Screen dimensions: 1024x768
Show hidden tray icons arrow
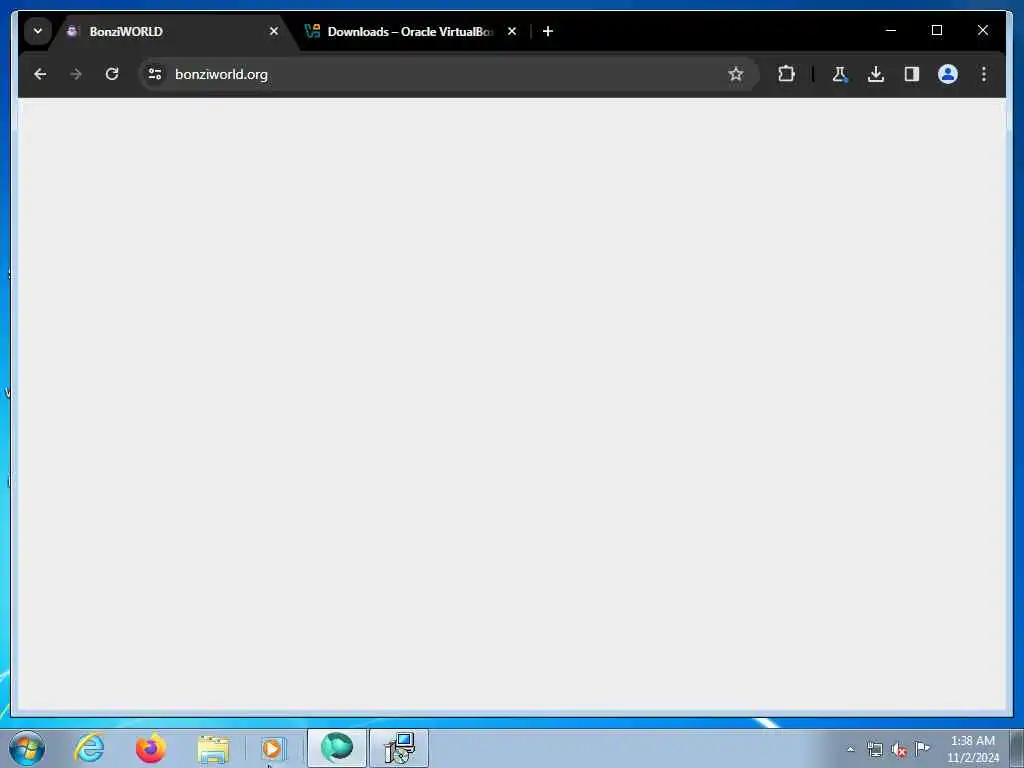[x=850, y=750]
